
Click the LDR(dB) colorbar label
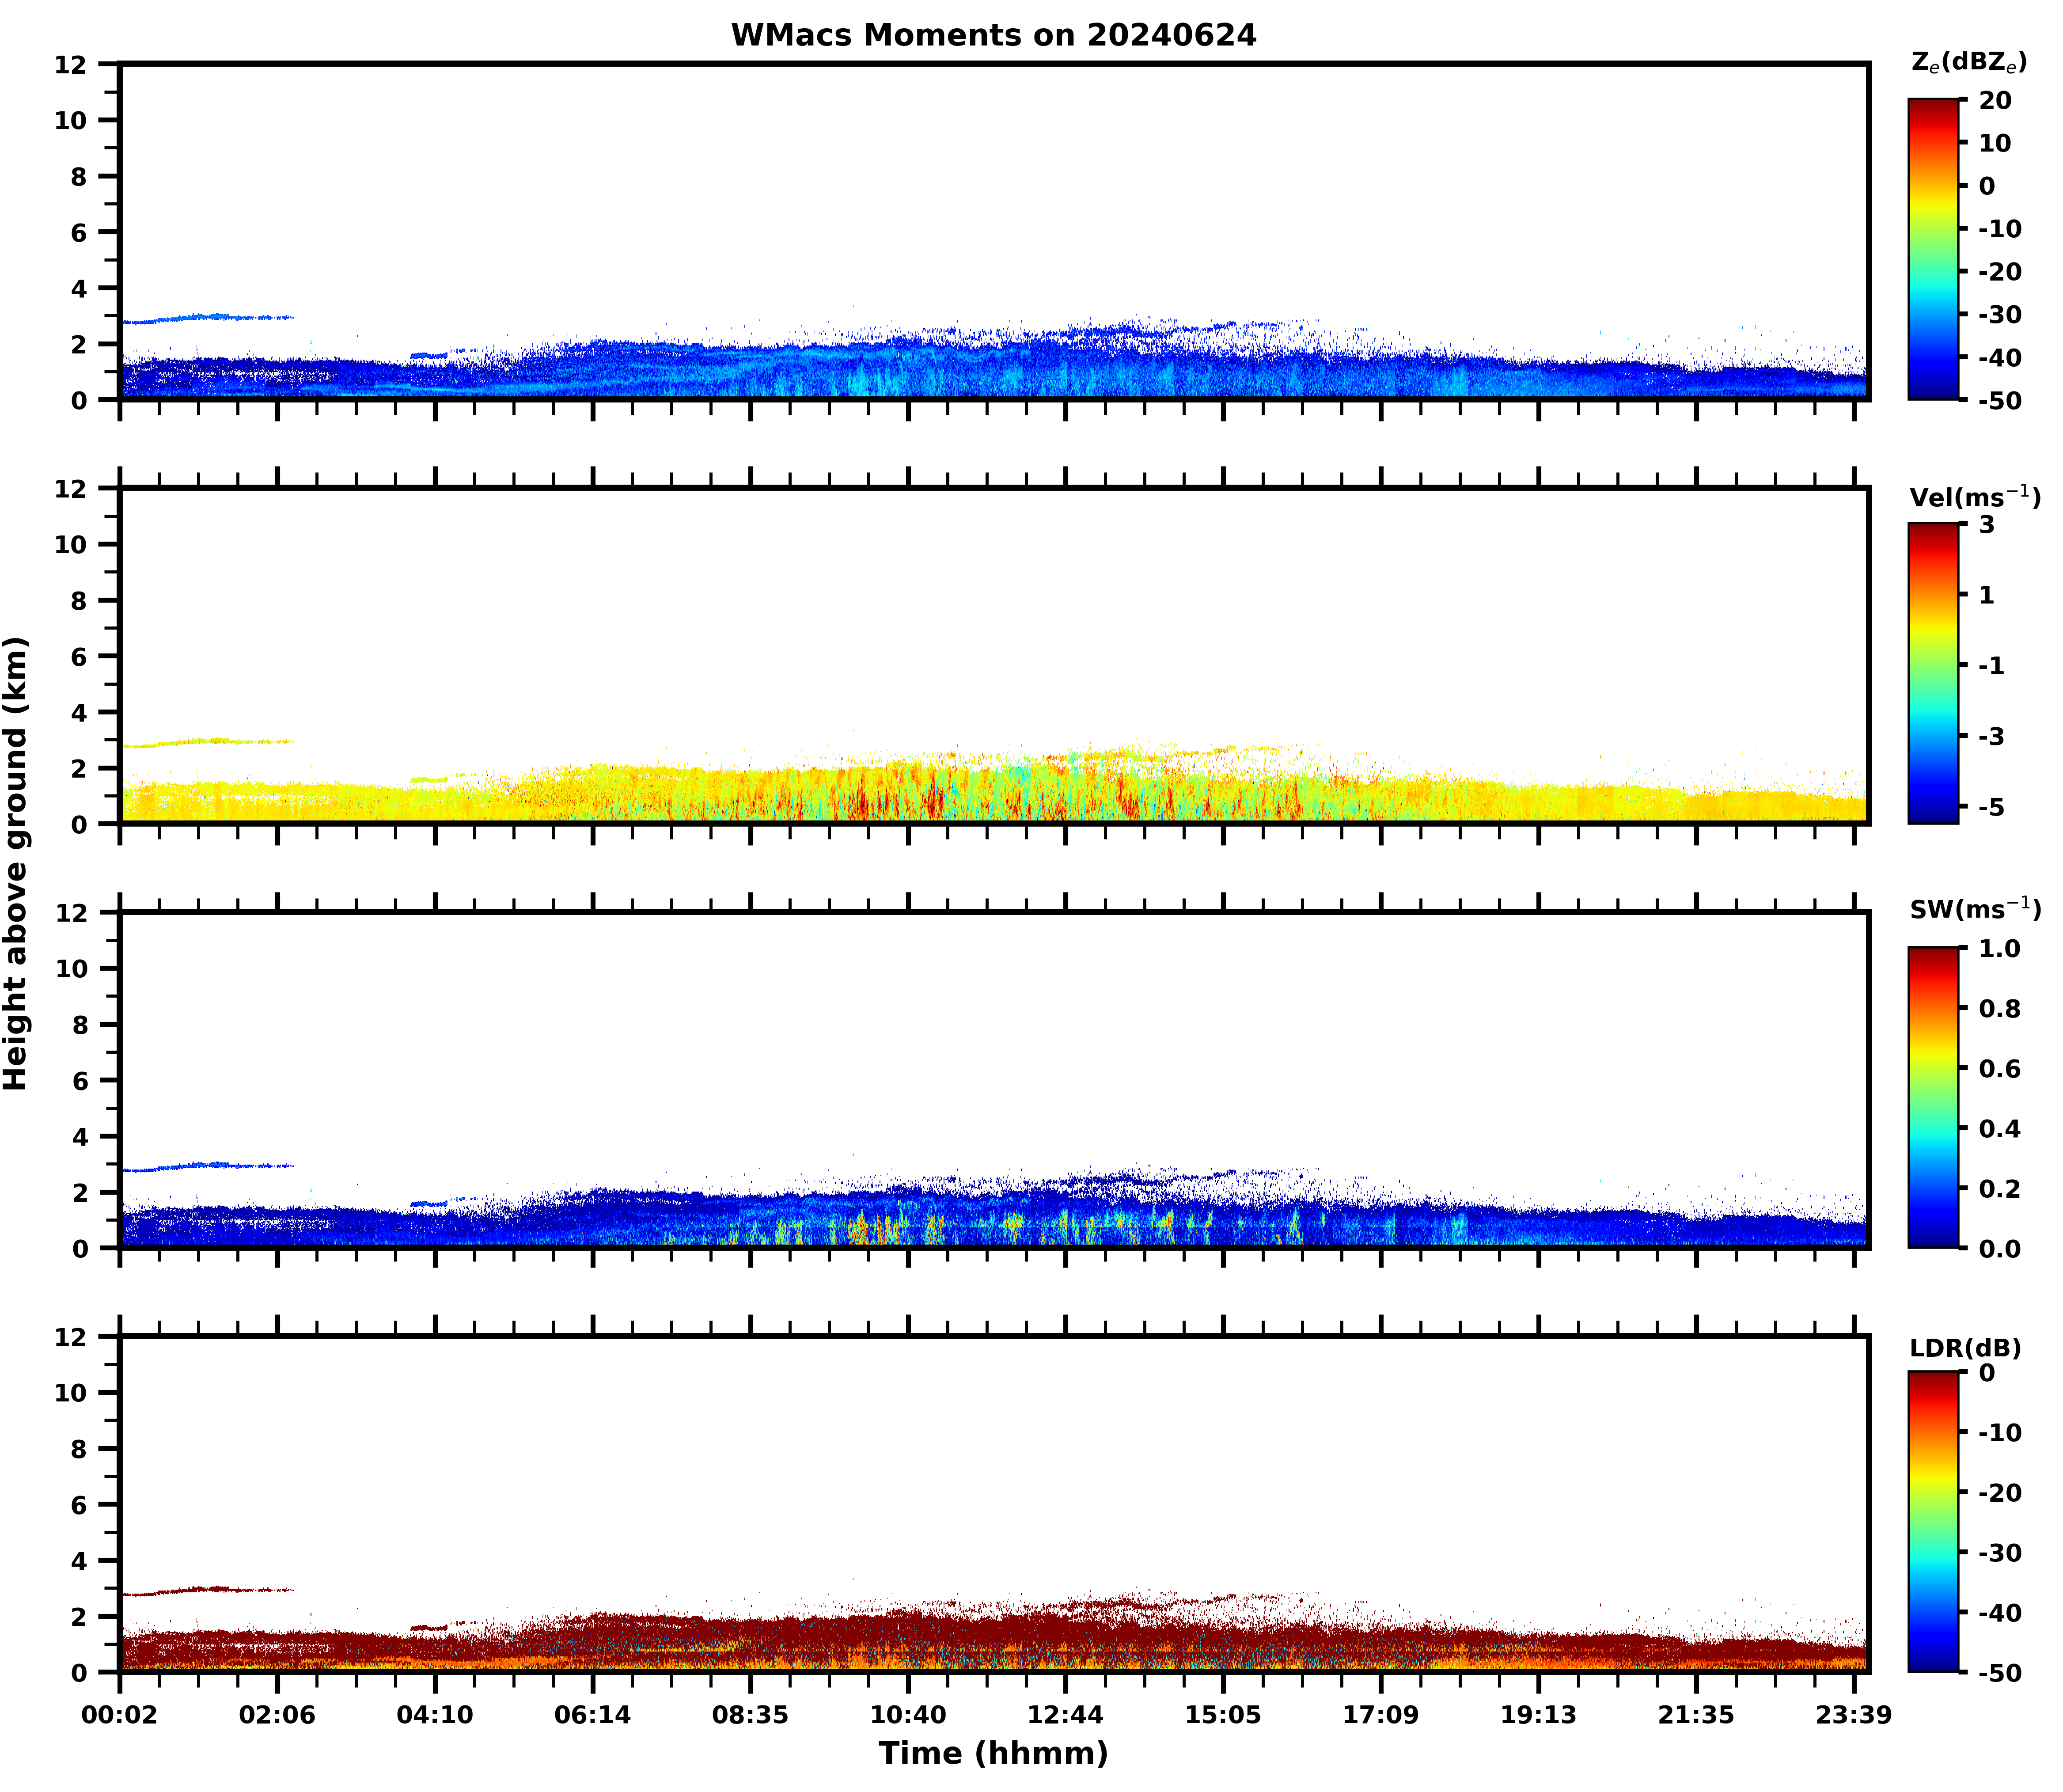(1965, 1347)
